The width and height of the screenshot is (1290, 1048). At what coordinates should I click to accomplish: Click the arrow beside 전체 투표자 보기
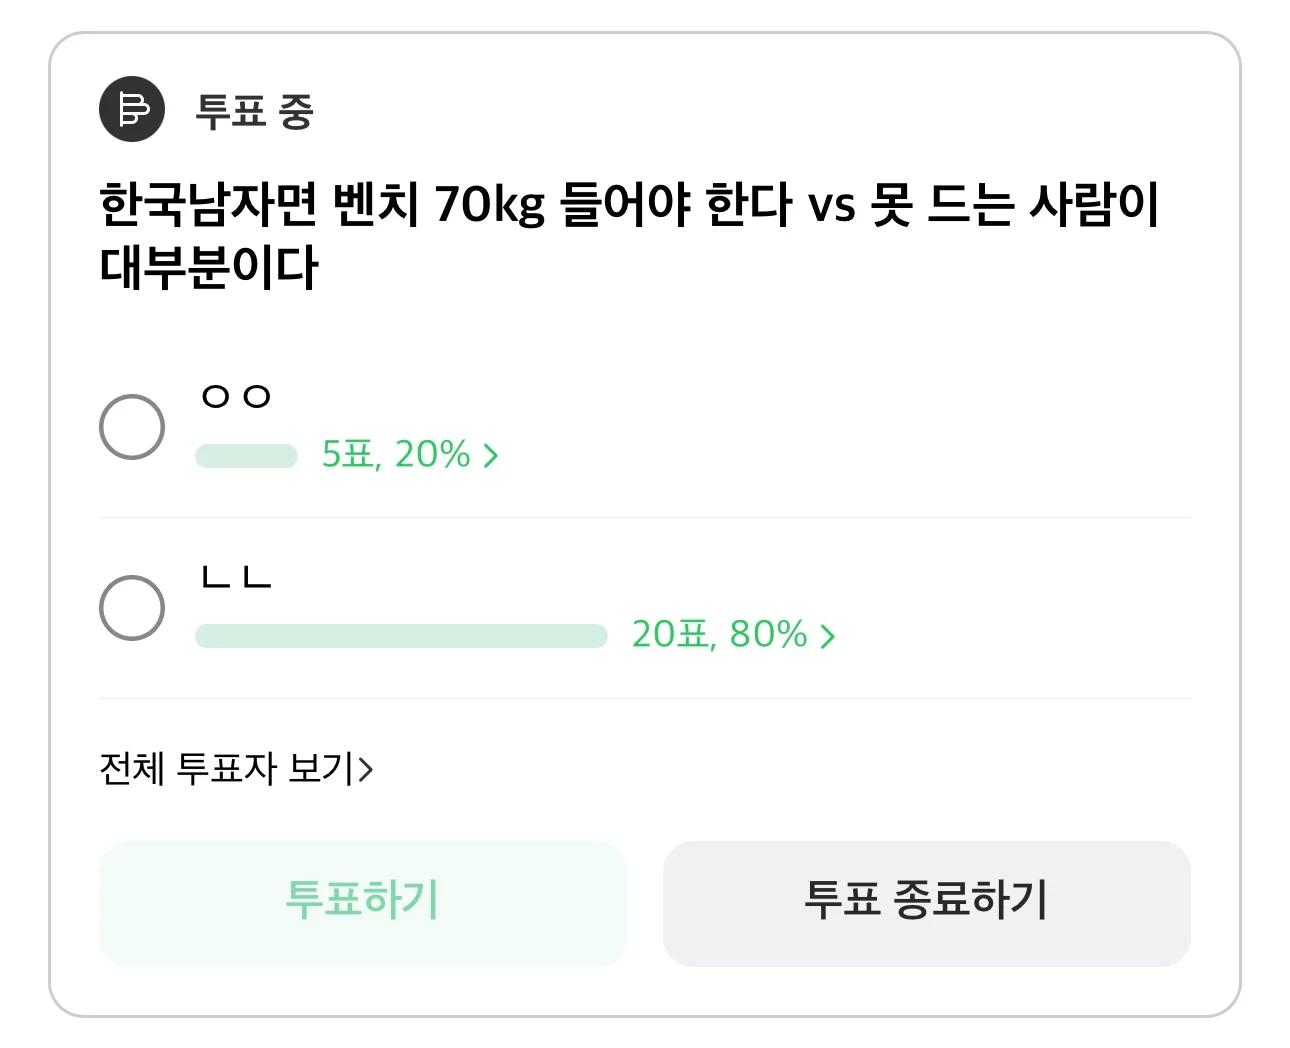tap(369, 770)
